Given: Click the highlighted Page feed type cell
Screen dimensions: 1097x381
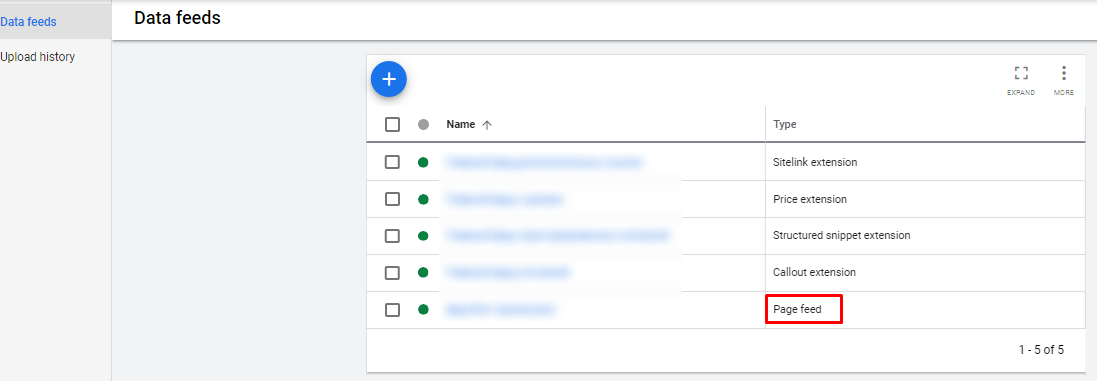Looking at the screenshot, I should (803, 309).
